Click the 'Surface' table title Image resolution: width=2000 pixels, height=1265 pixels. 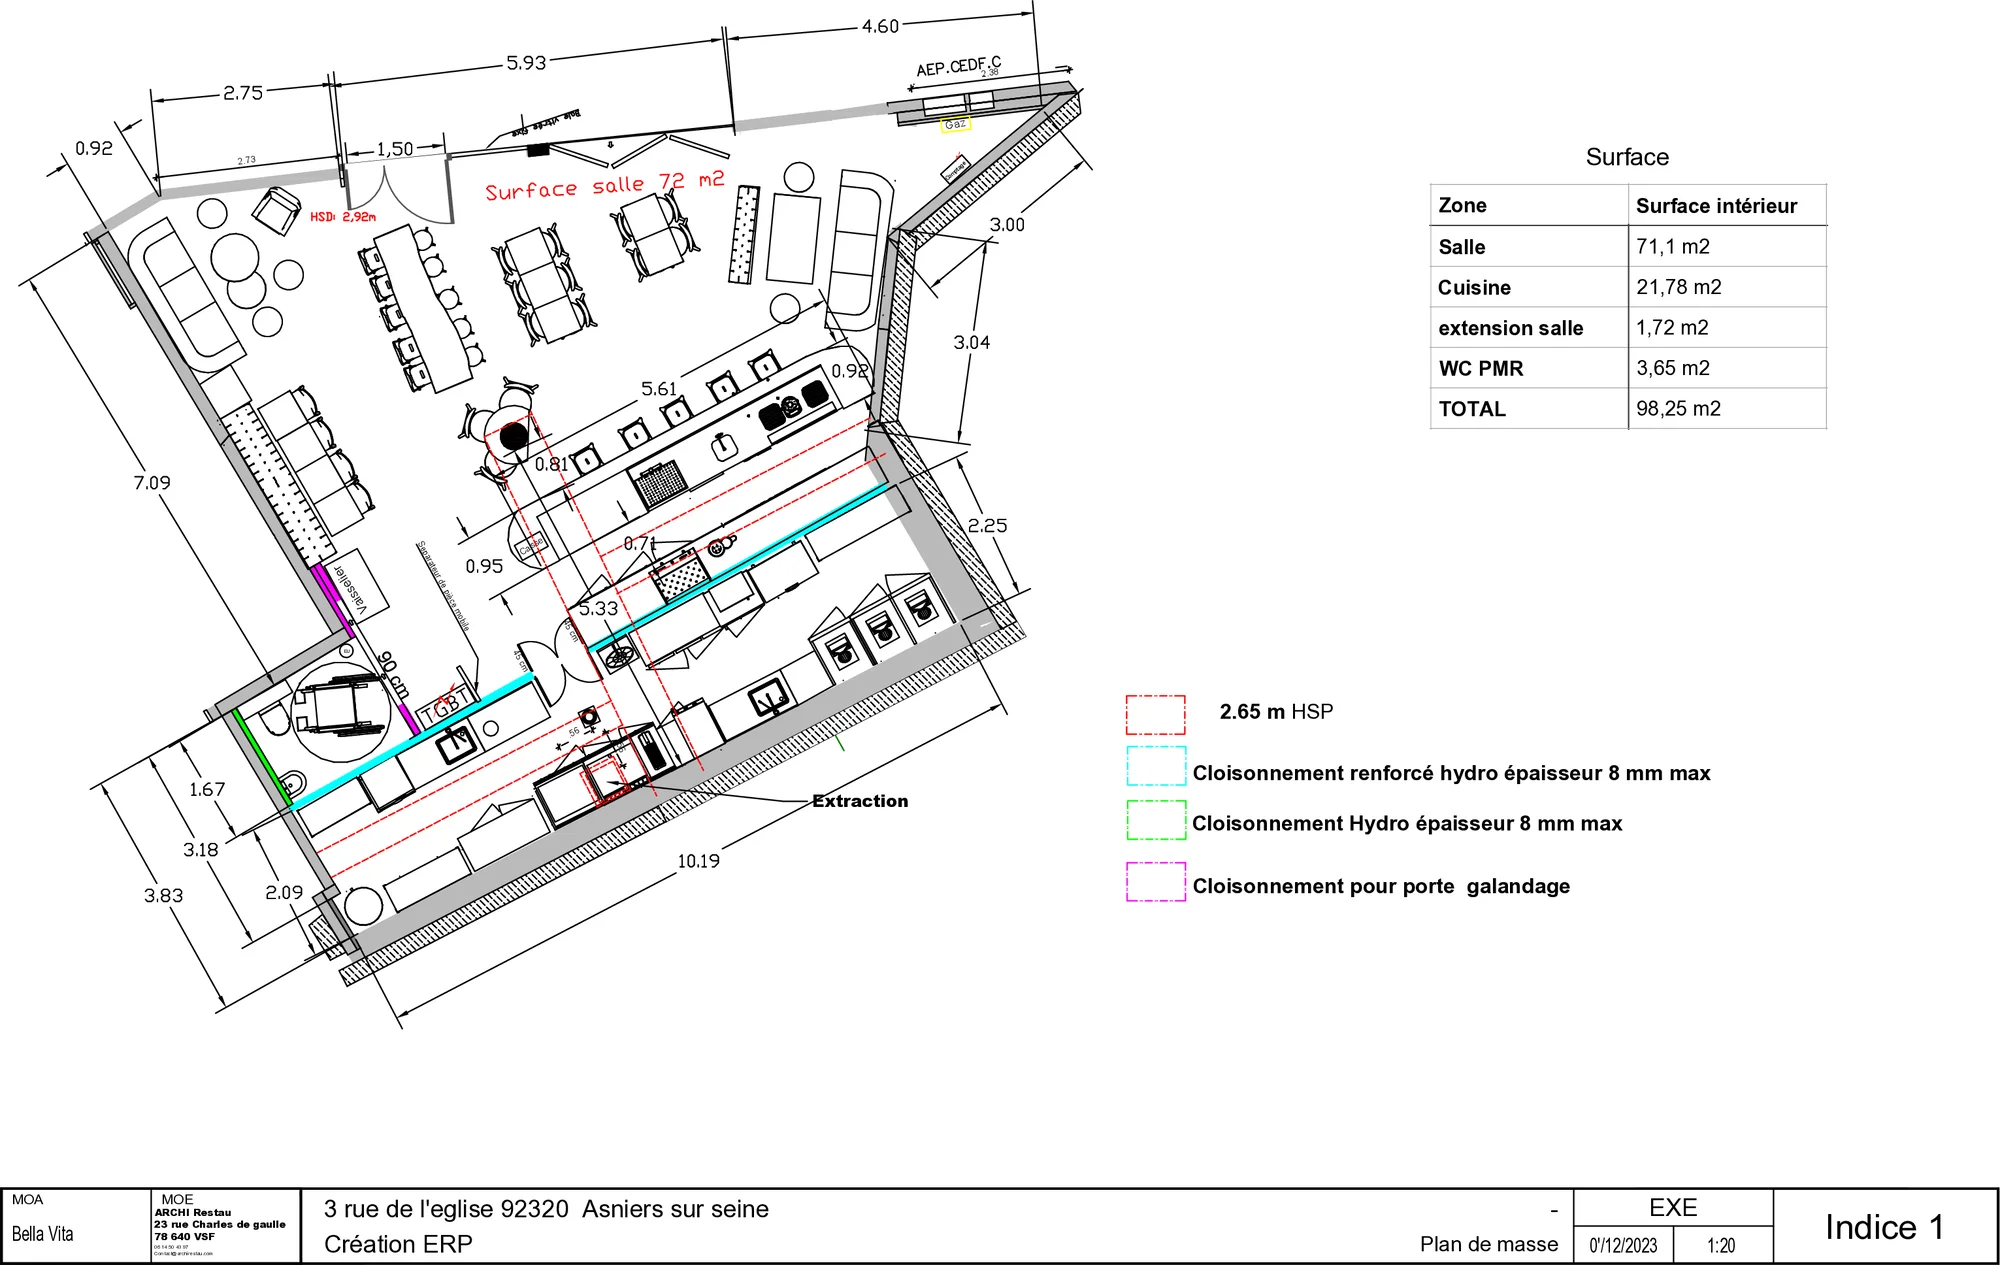pyautogui.click(x=1627, y=157)
